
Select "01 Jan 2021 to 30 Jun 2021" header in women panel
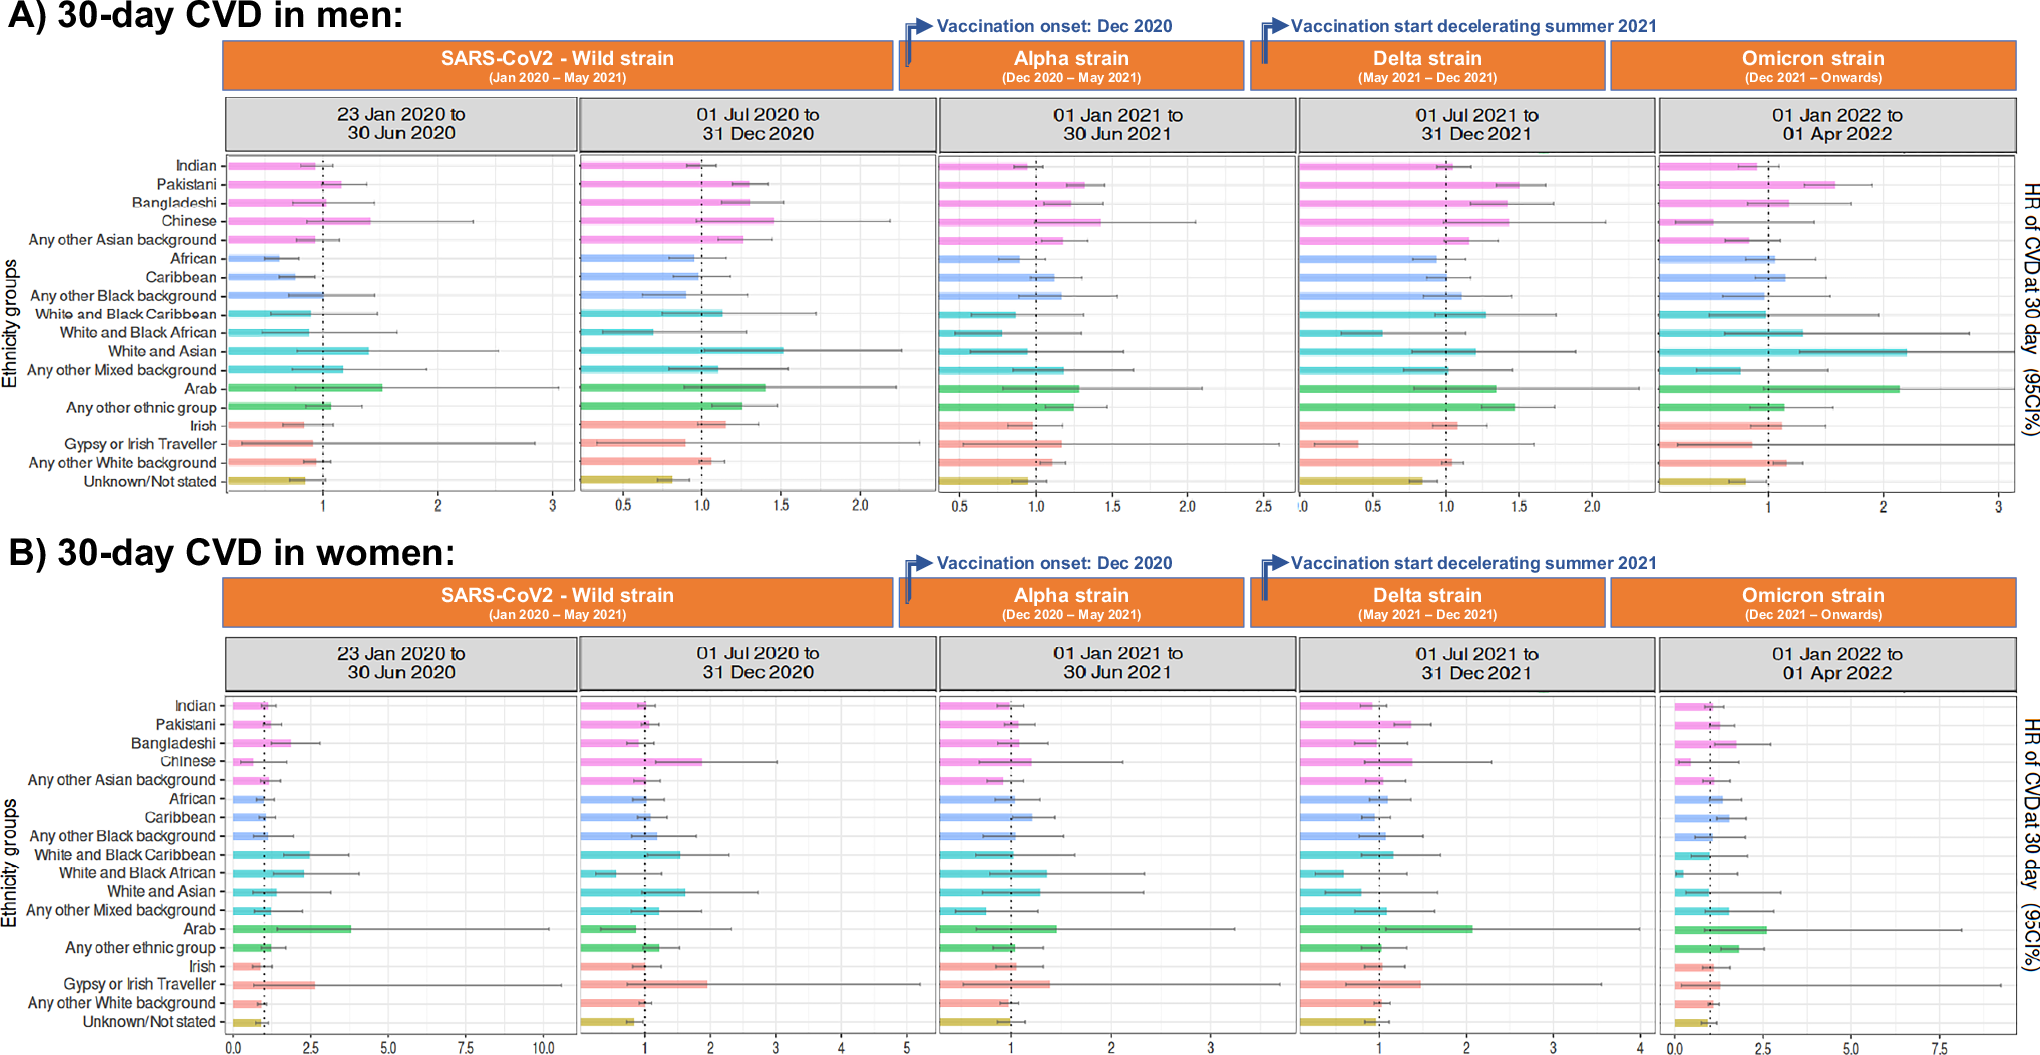[x=1117, y=663]
